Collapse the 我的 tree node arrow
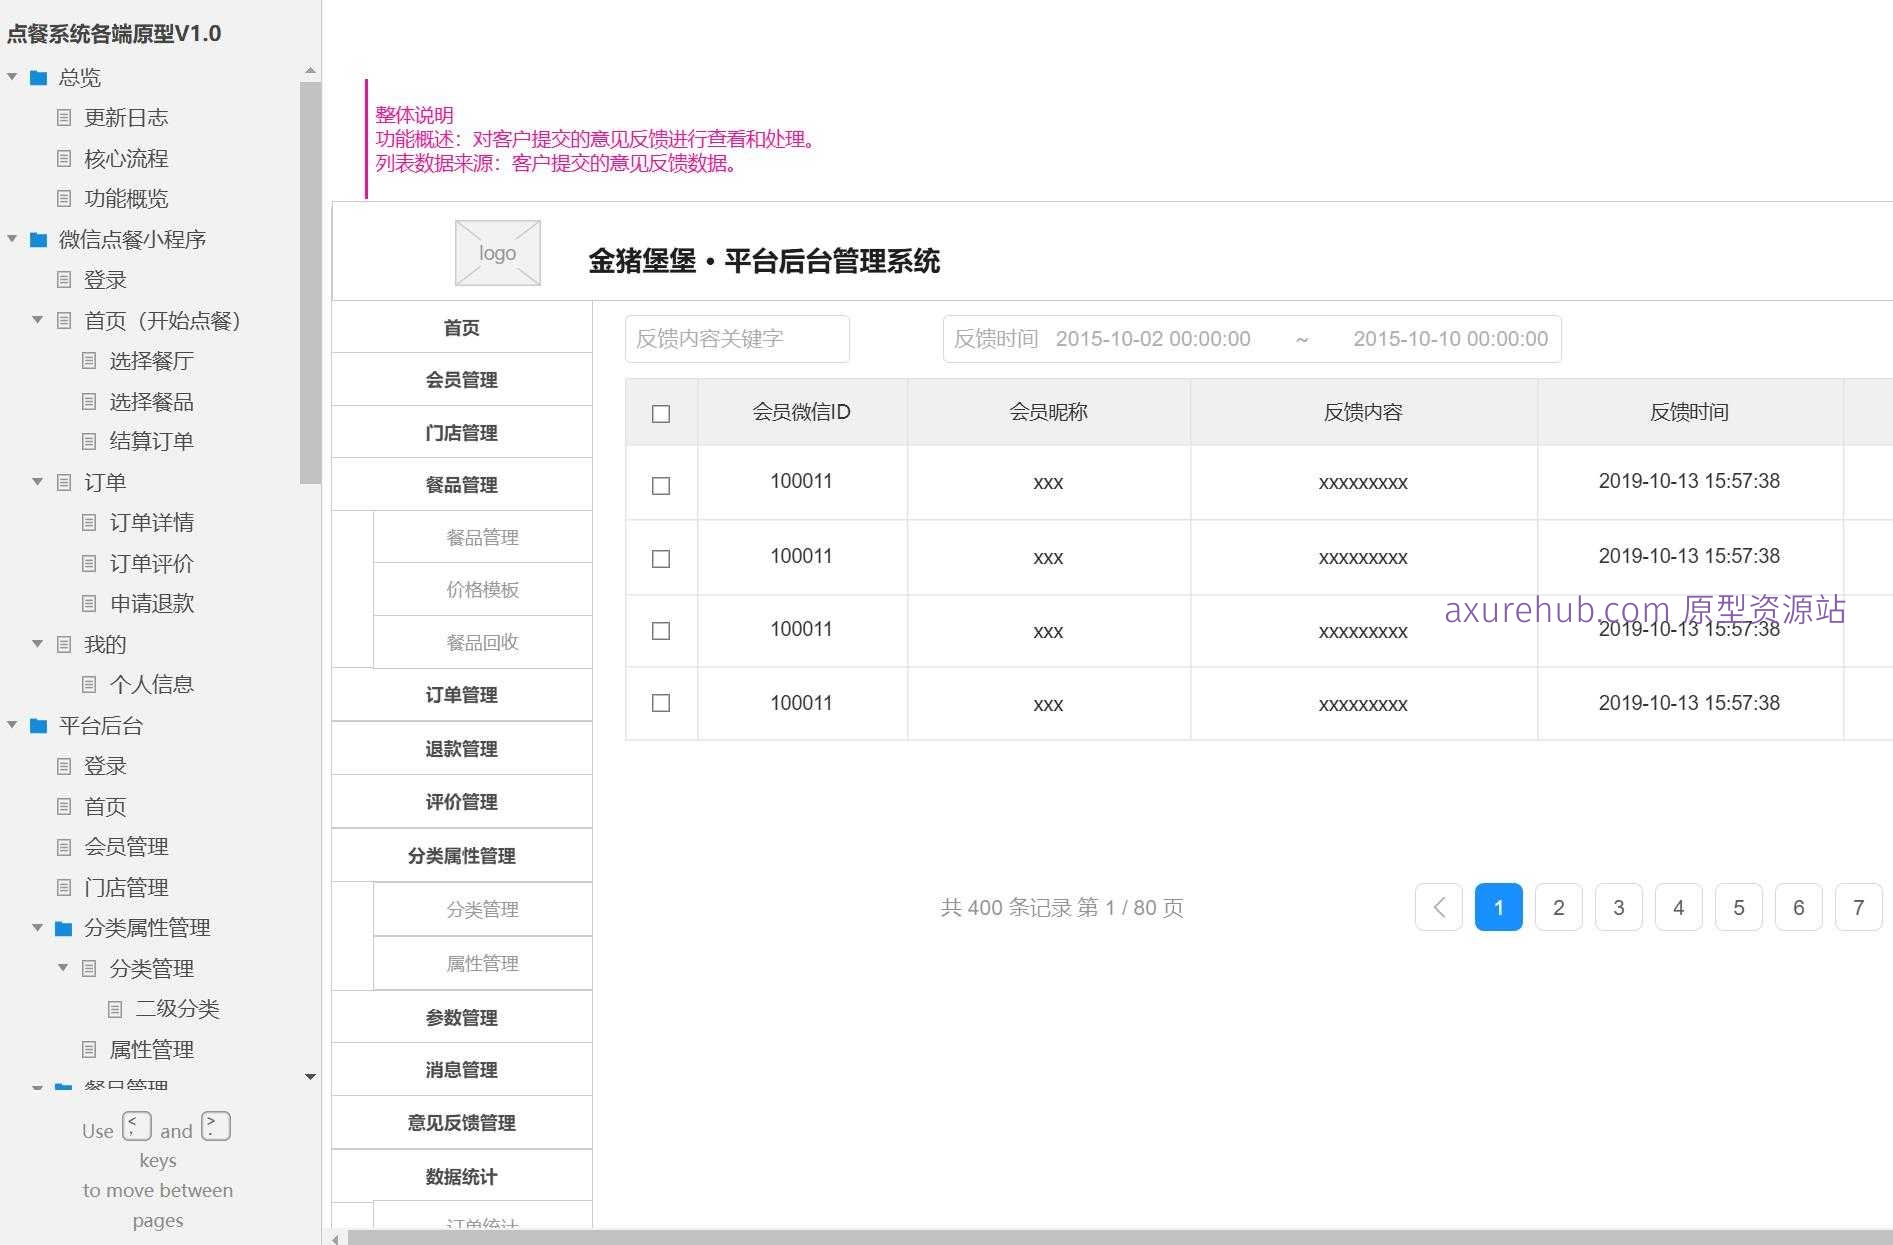The height and width of the screenshot is (1245, 1893). tap(38, 644)
